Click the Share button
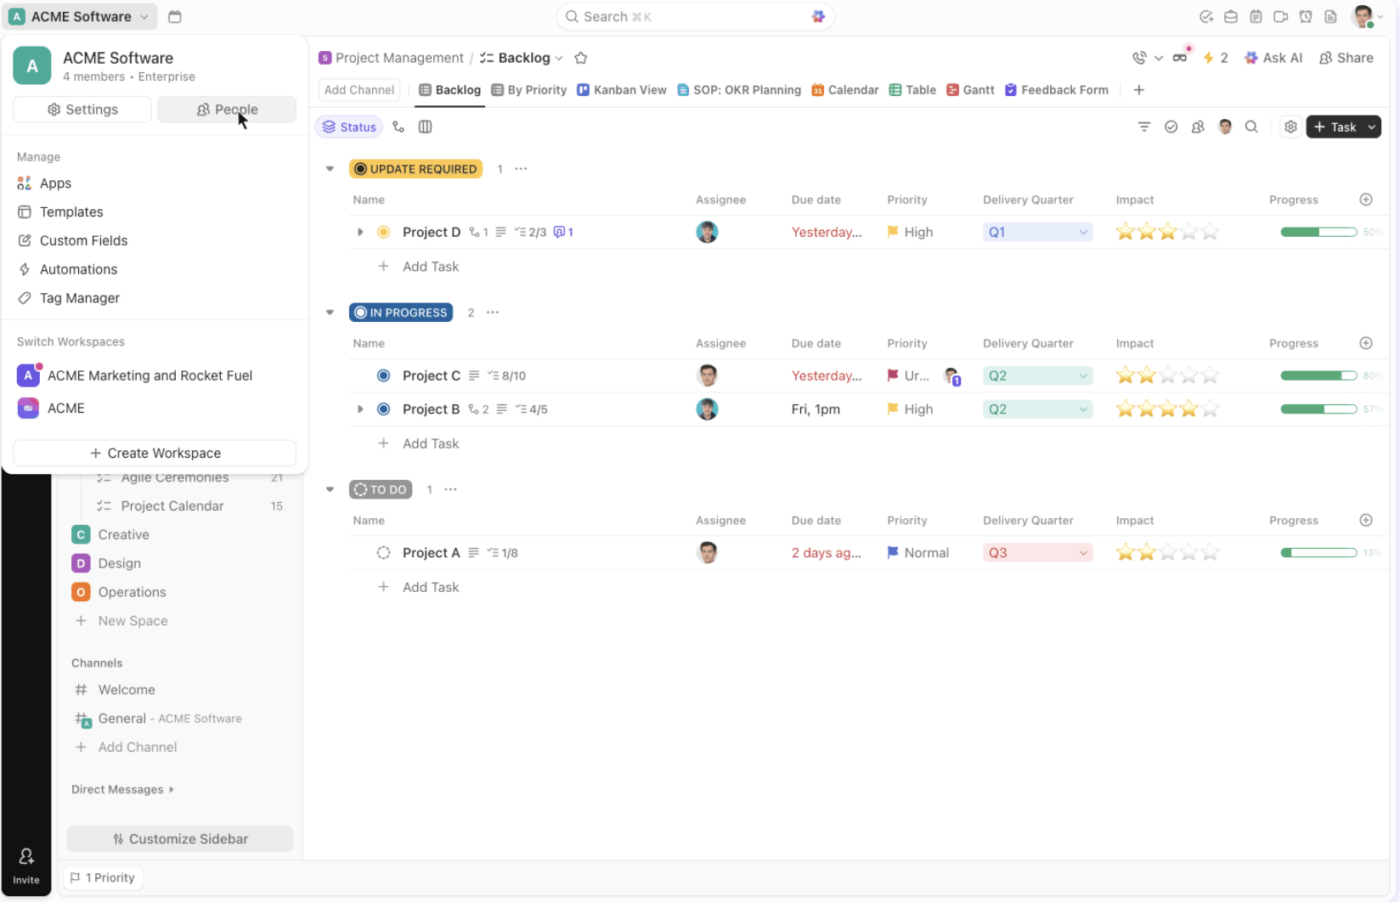The height and width of the screenshot is (902, 1400). point(1346,58)
